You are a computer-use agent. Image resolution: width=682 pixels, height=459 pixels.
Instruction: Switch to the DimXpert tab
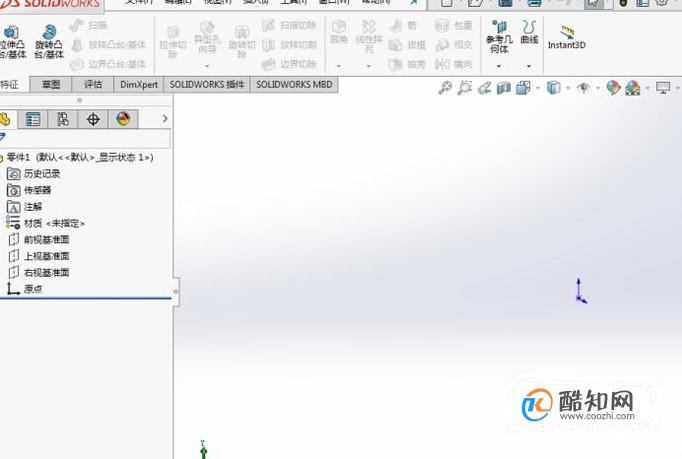pos(139,84)
